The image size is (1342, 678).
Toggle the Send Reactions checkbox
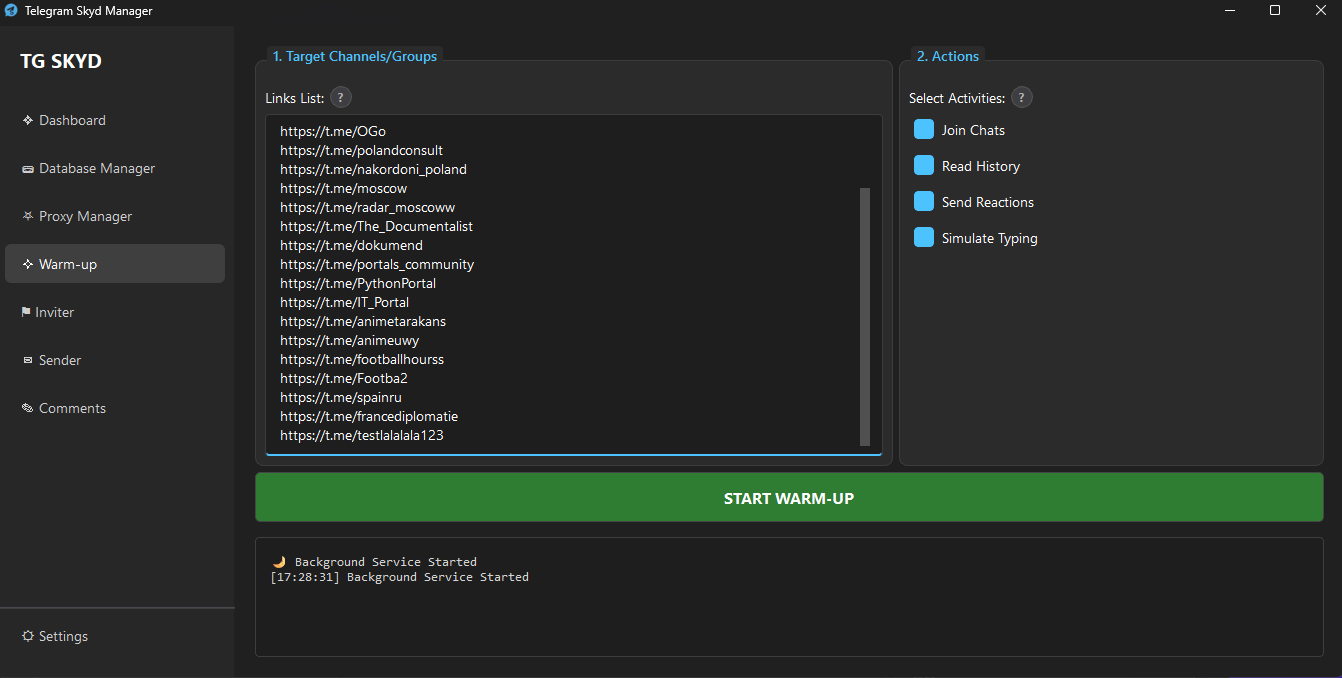pyautogui.click(x=924, y=202)
